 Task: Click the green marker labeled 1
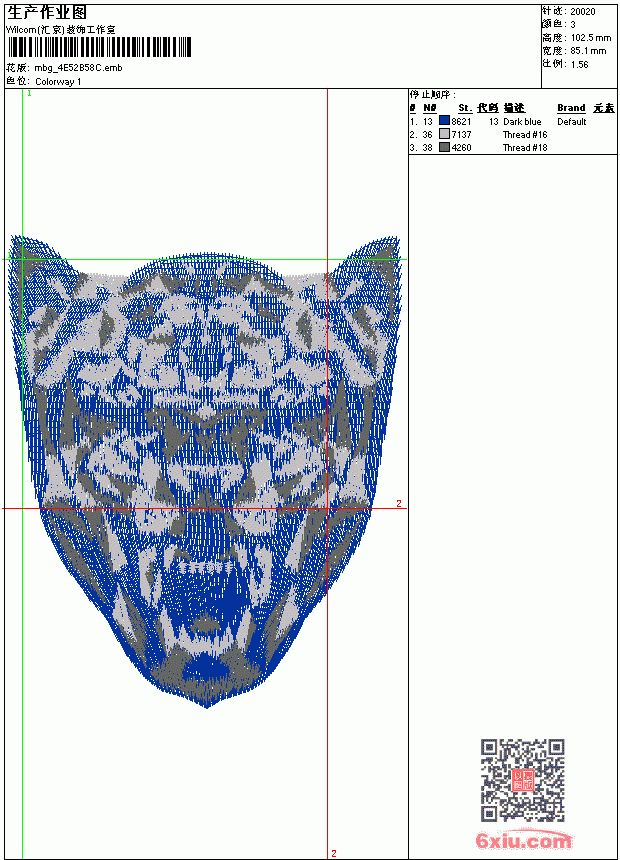pyautogui.click(x=30, y=94)
